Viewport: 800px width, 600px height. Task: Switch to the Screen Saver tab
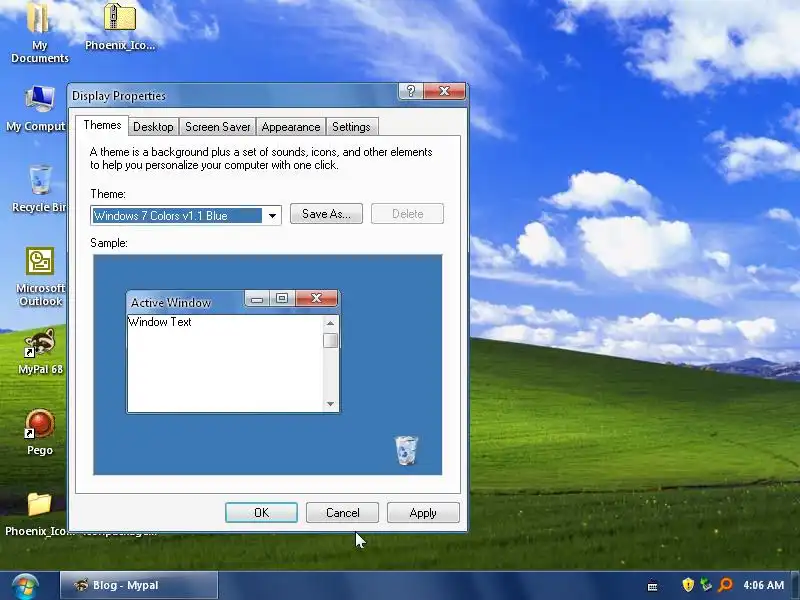[217, 127]
